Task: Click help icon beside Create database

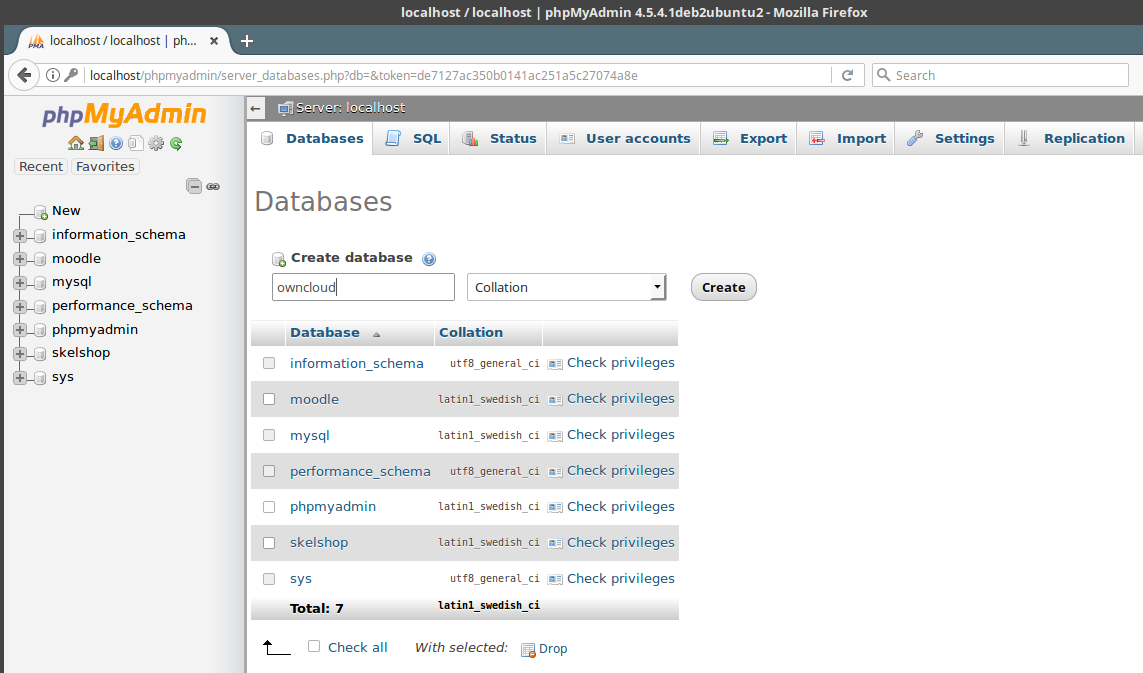Action: tap(429, 259)
